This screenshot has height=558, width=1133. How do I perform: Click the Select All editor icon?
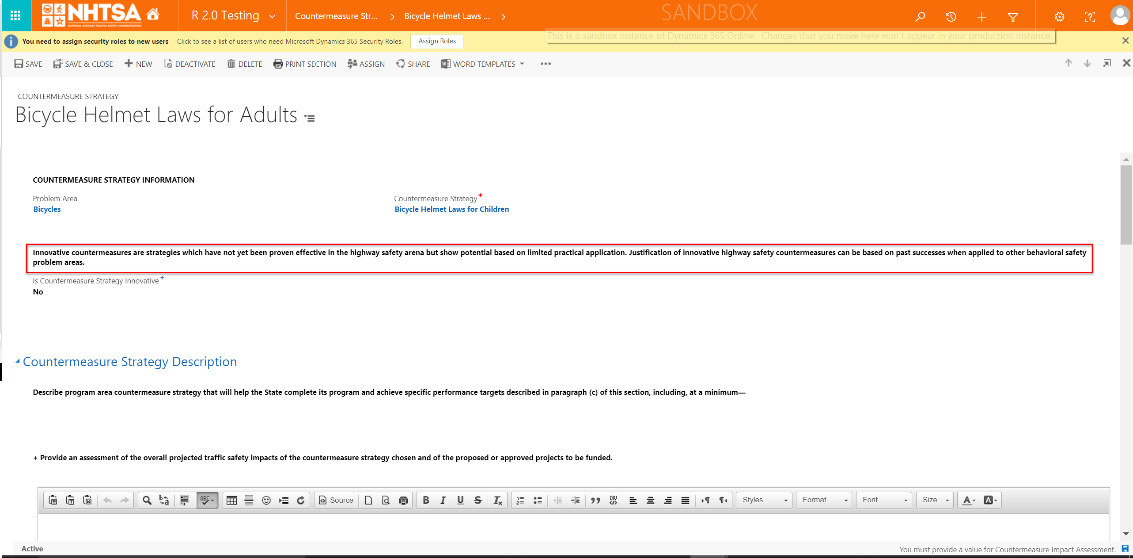coord(185,500)
